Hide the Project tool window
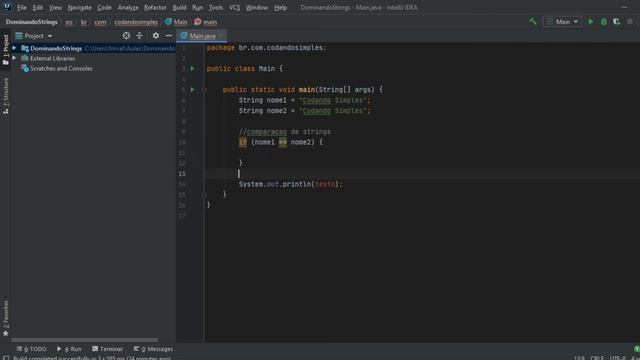 click(169, 36)
